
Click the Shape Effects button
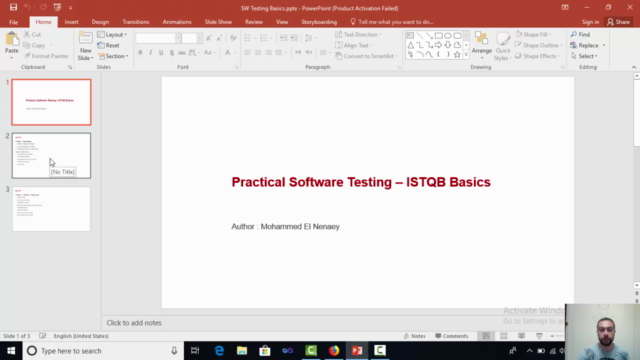point(537,56)
